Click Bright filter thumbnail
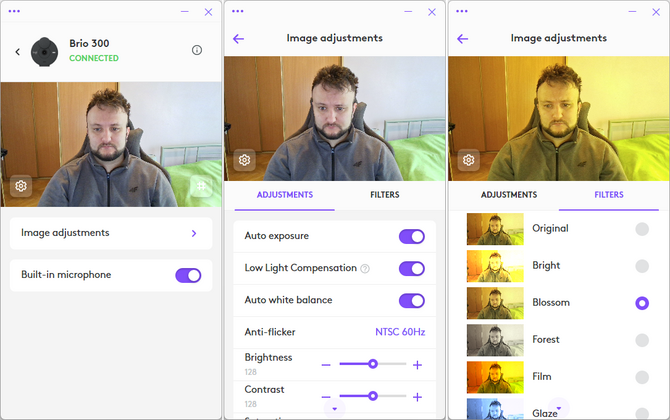This screenshot has width=670, height=420. point(495,266)
